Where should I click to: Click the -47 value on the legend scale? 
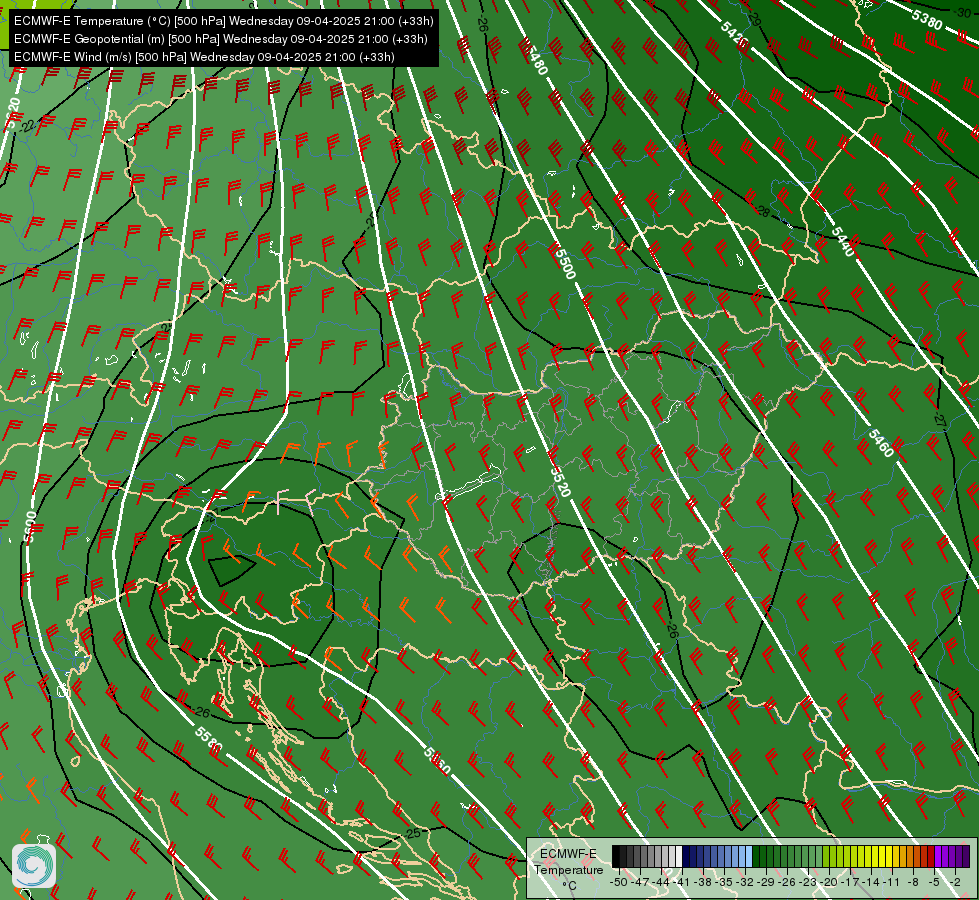(x=640, y=882)
